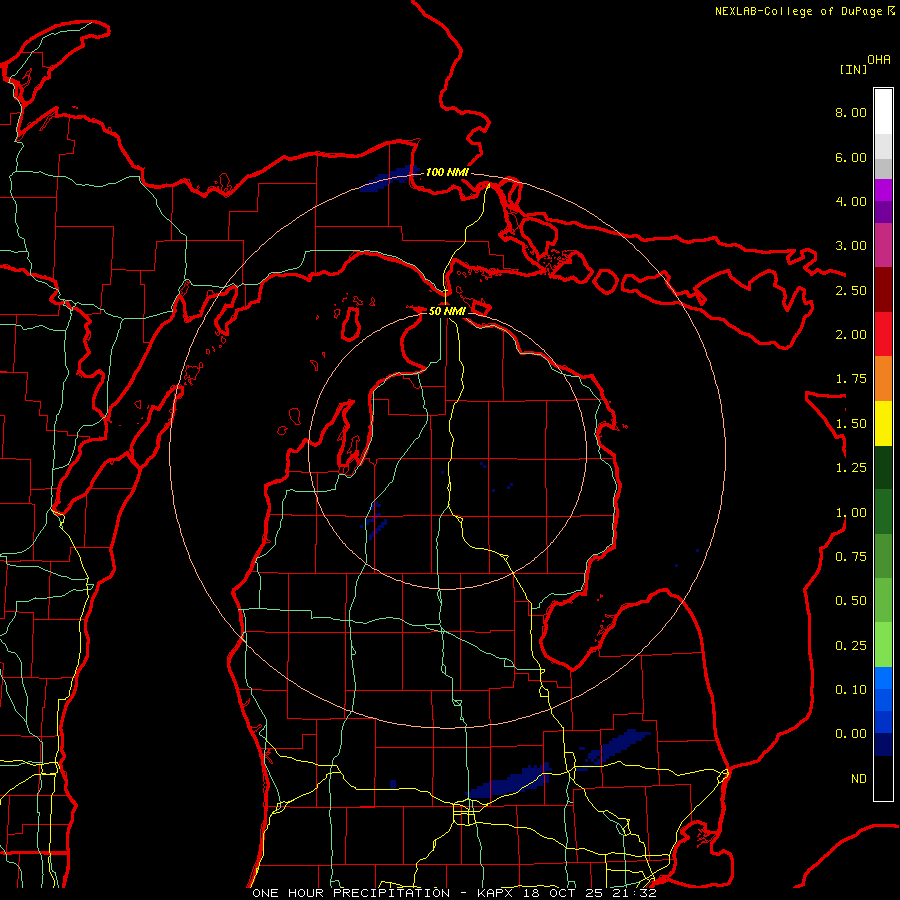
Task: Select the orange 1.75 legend color block
Action: [883, 379]
